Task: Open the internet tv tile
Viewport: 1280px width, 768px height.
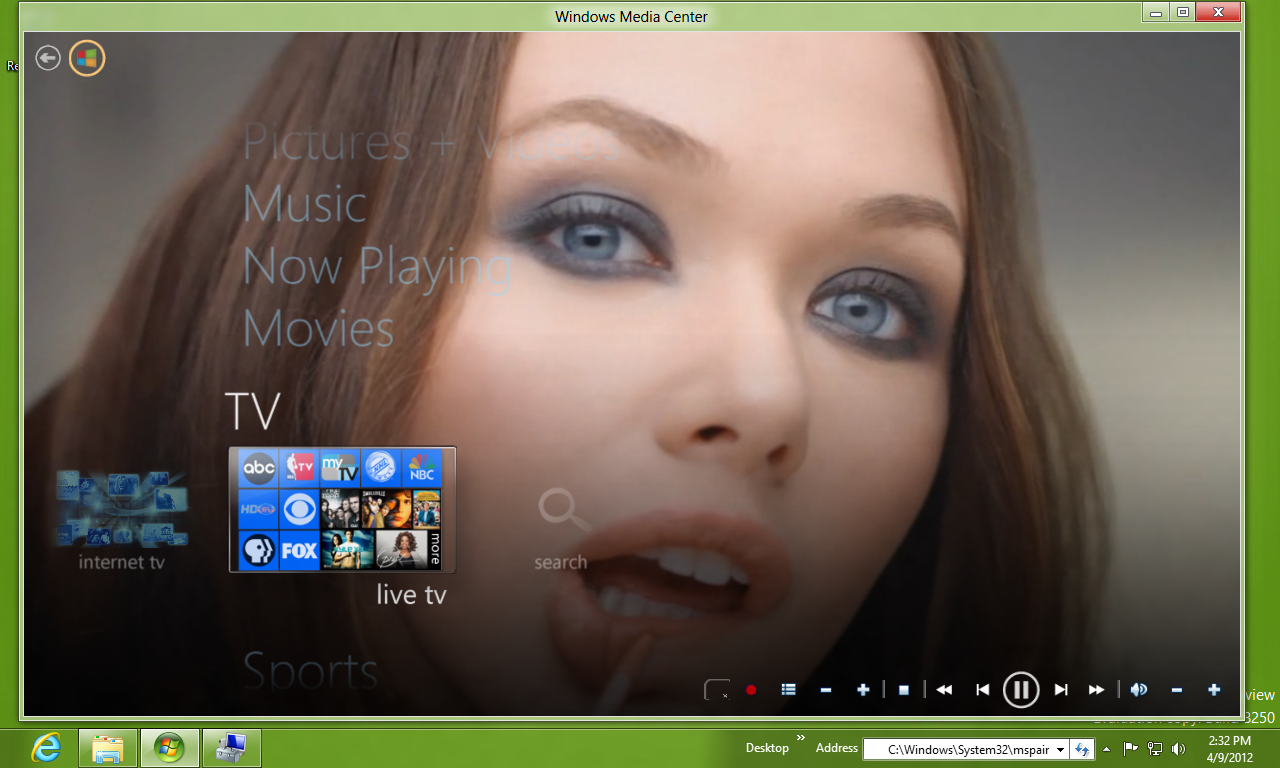Action: (x=122, y=520)
